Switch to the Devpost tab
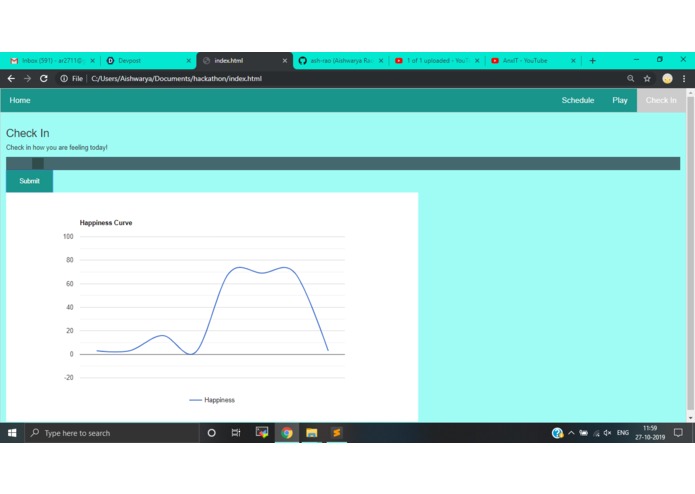Viewport: 695px width, 494px height. pos(146,61)
